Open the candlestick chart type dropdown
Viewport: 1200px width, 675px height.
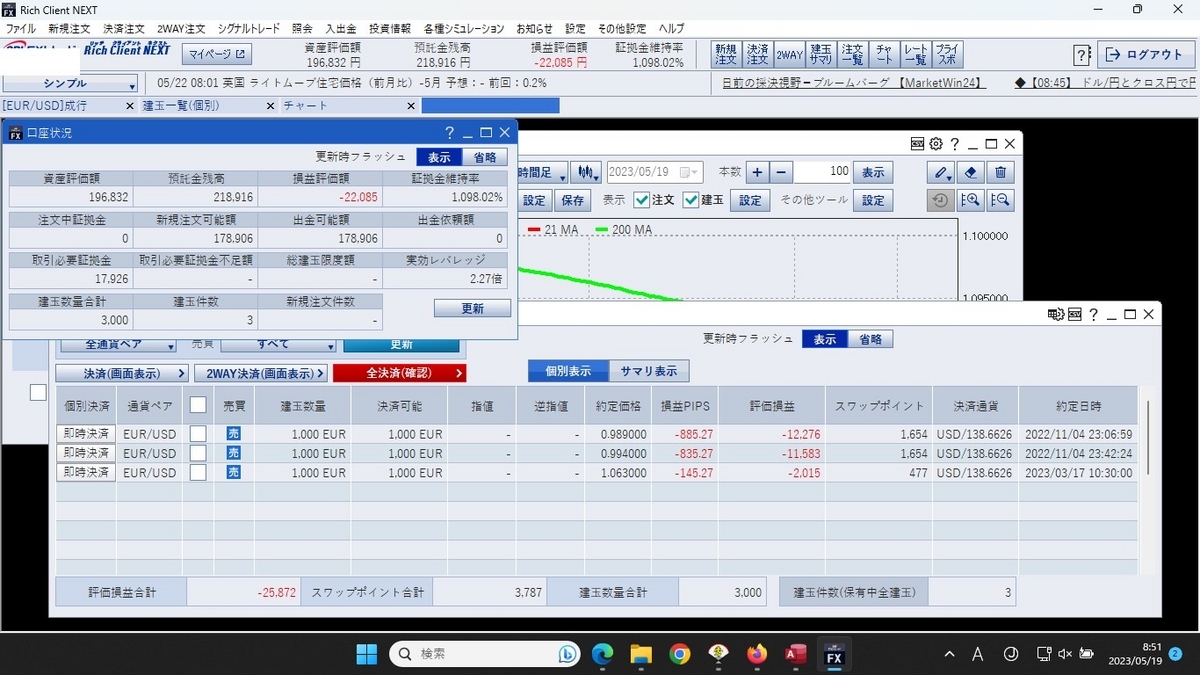[587, 172]
